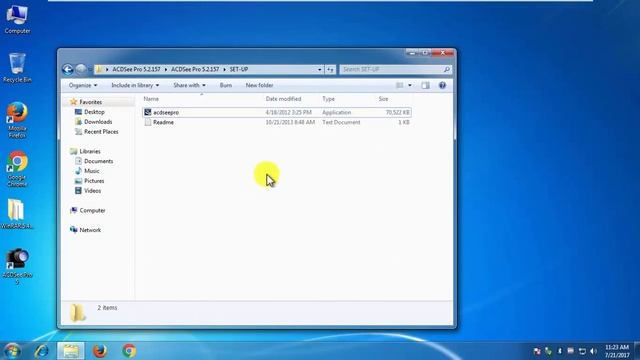
Task: Click the Change your view icon
Action: pyautogui.click(x=400, y=85)
